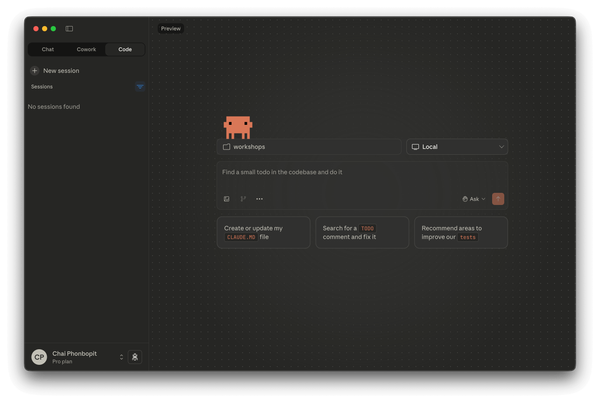This screenshot has height=403, width=600.
Task: Toggle the sidebar panel icon
Action: [x=69, y=29]
